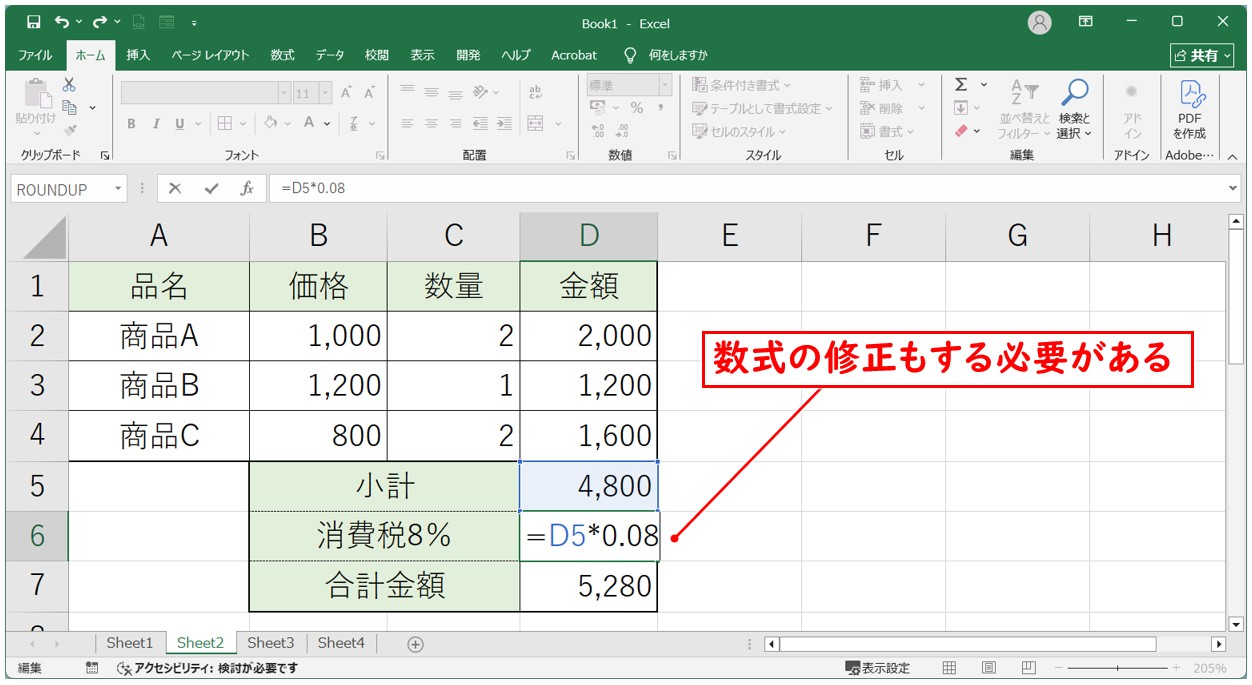
Task: Select column D header
Action: [589, 236]
